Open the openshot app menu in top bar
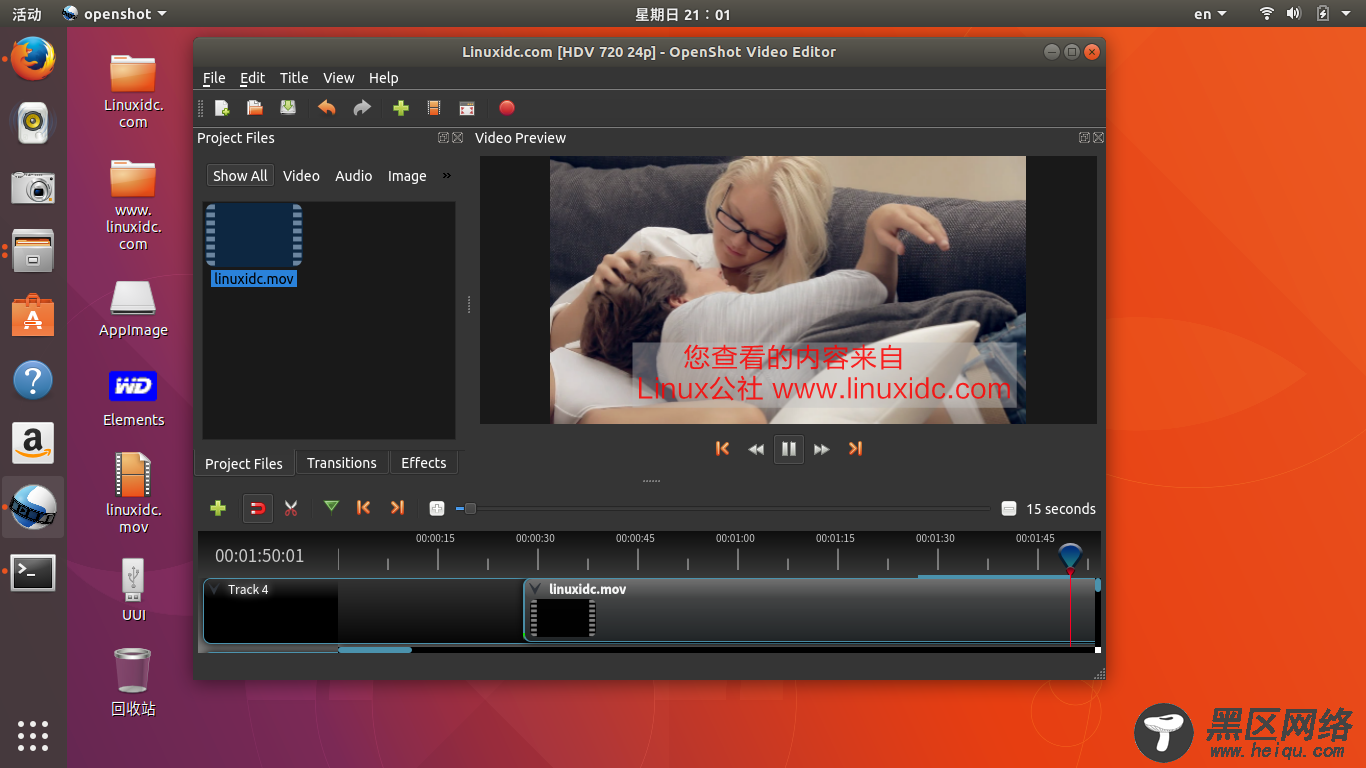Viewport: 1366px width, 768px height. pos(114,14)
